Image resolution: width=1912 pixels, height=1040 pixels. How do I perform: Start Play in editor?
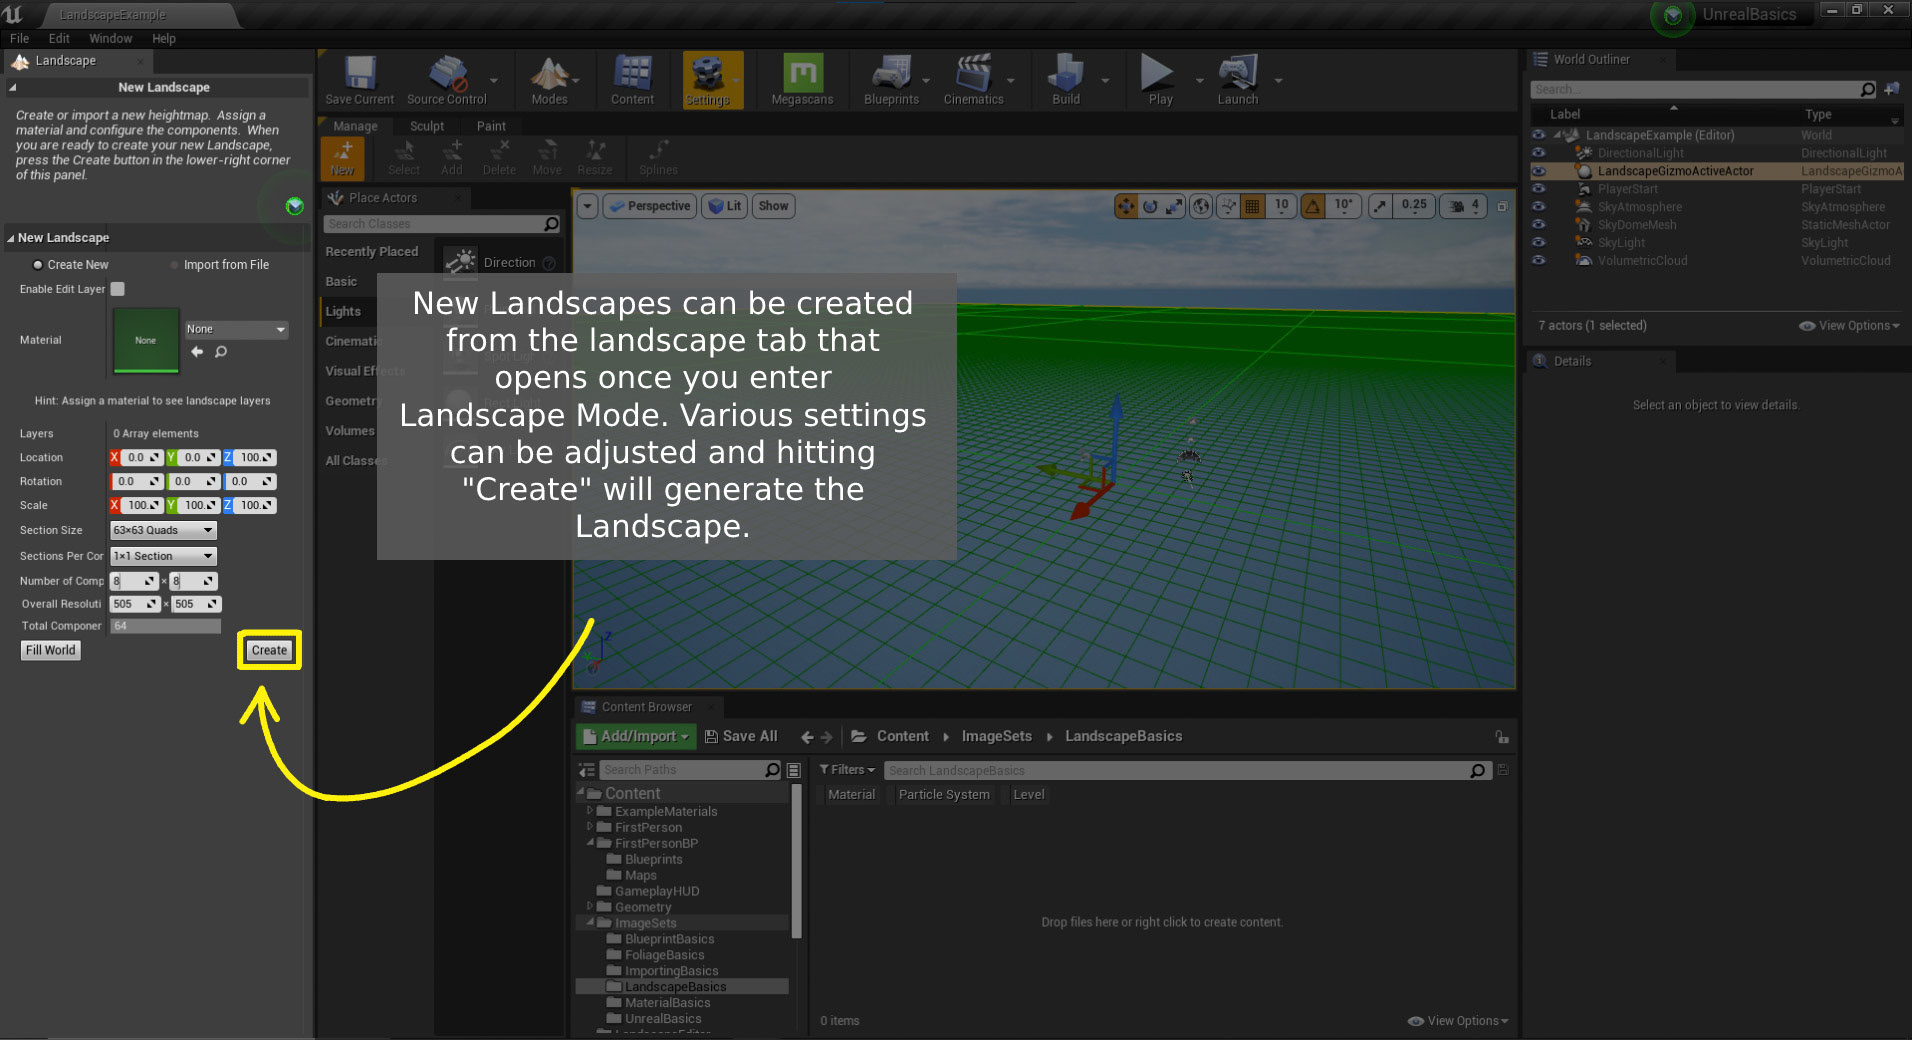pos(1160,80)
